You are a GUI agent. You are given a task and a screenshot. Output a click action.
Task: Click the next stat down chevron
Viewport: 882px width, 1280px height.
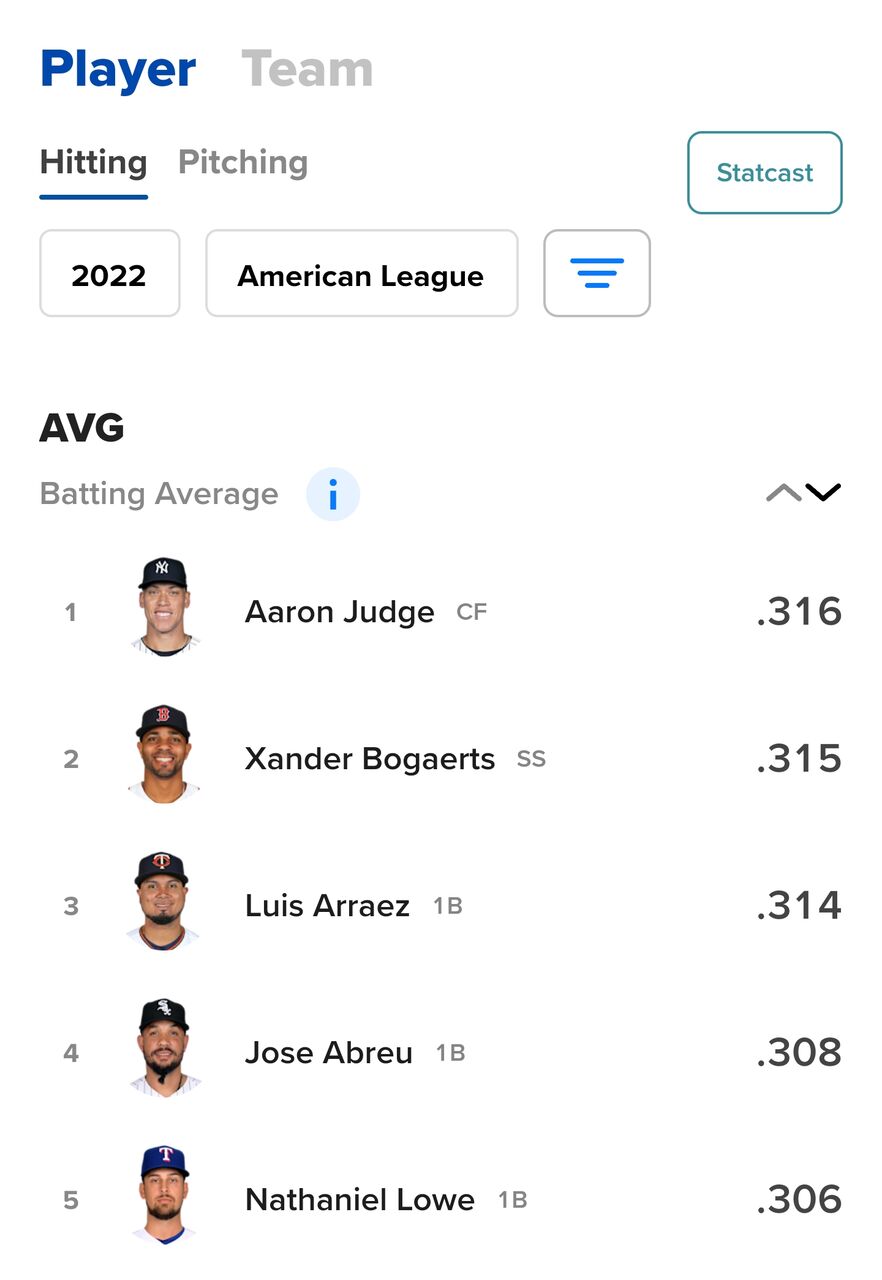[x=823, y=492]
